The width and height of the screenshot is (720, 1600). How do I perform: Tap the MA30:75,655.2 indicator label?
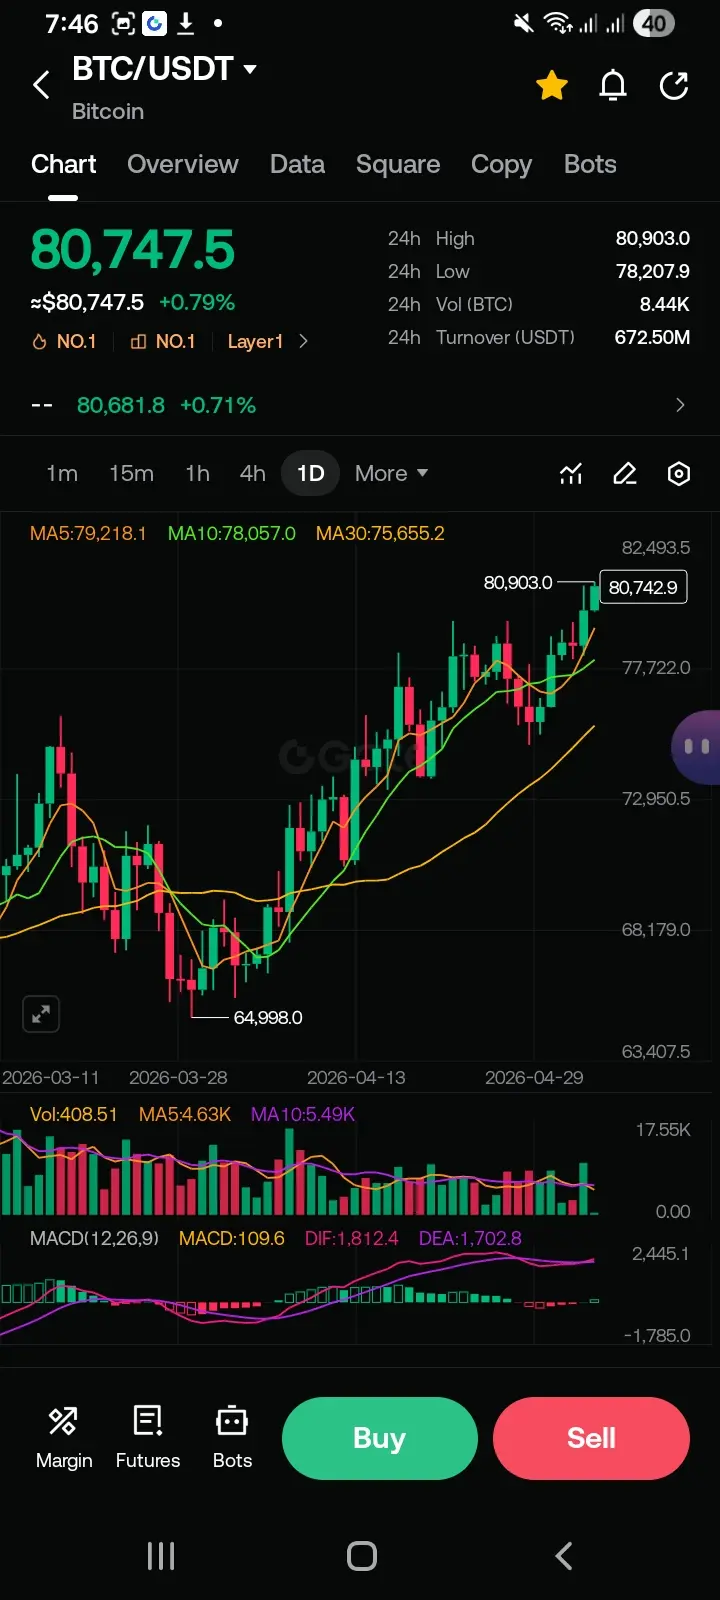tap(380, 533)
